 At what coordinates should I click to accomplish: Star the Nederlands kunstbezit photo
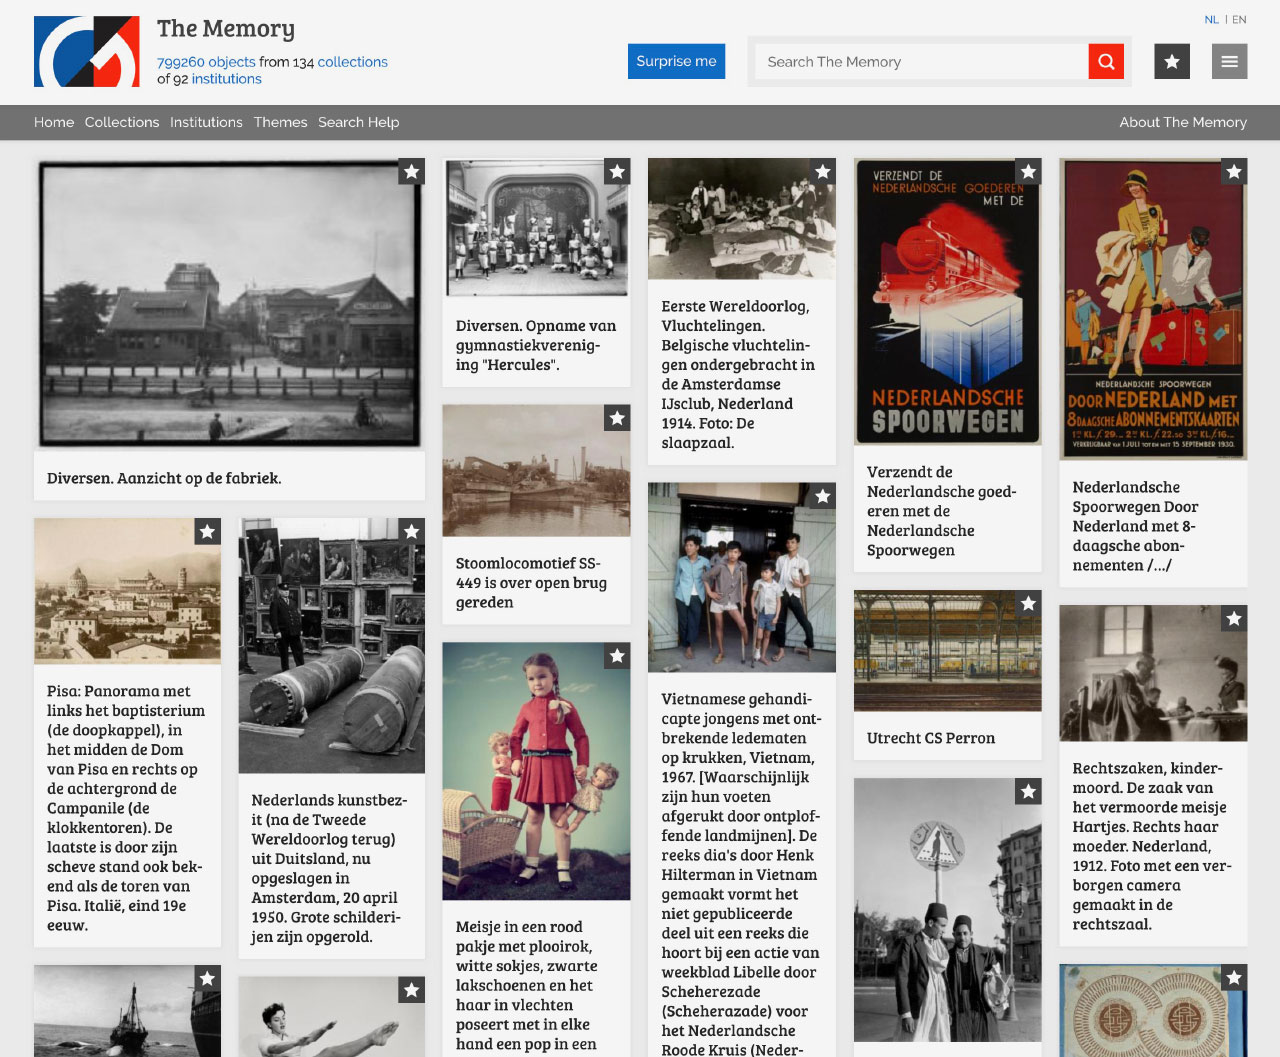[411, 532]
